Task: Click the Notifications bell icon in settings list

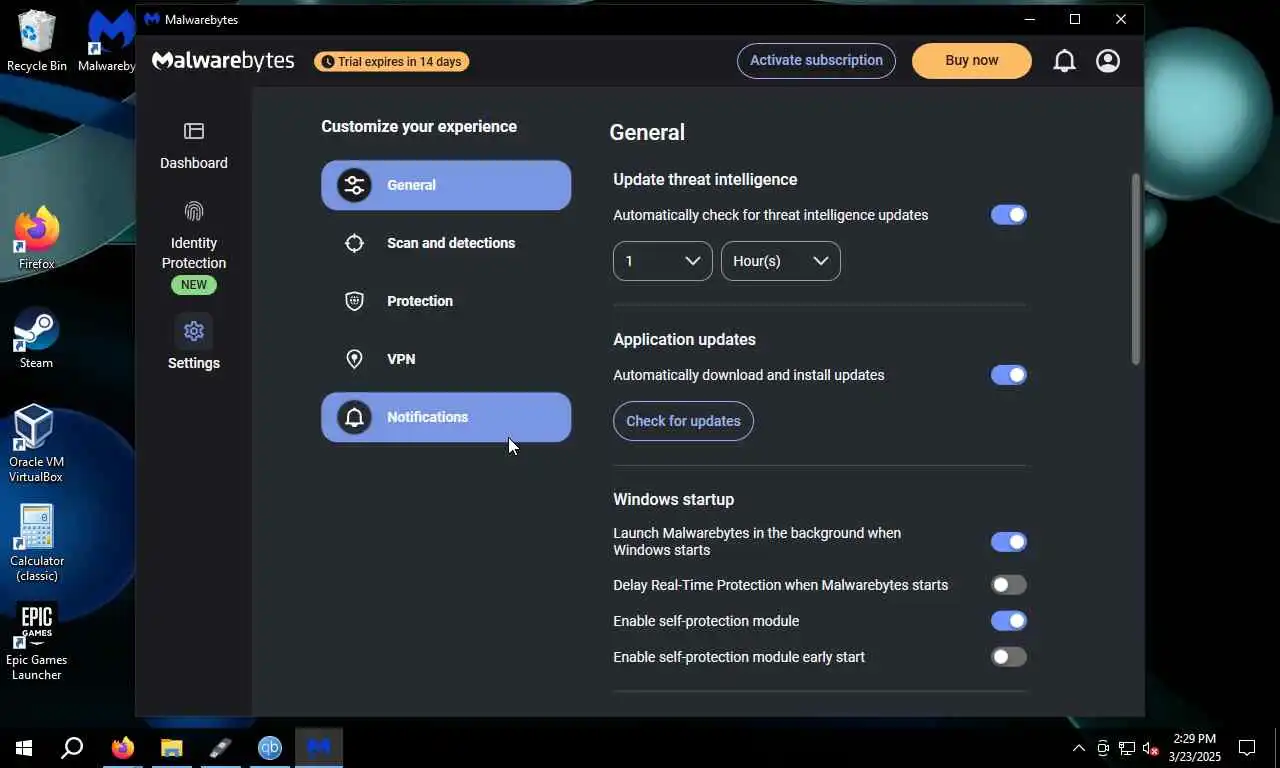Action: pos(354,417)
